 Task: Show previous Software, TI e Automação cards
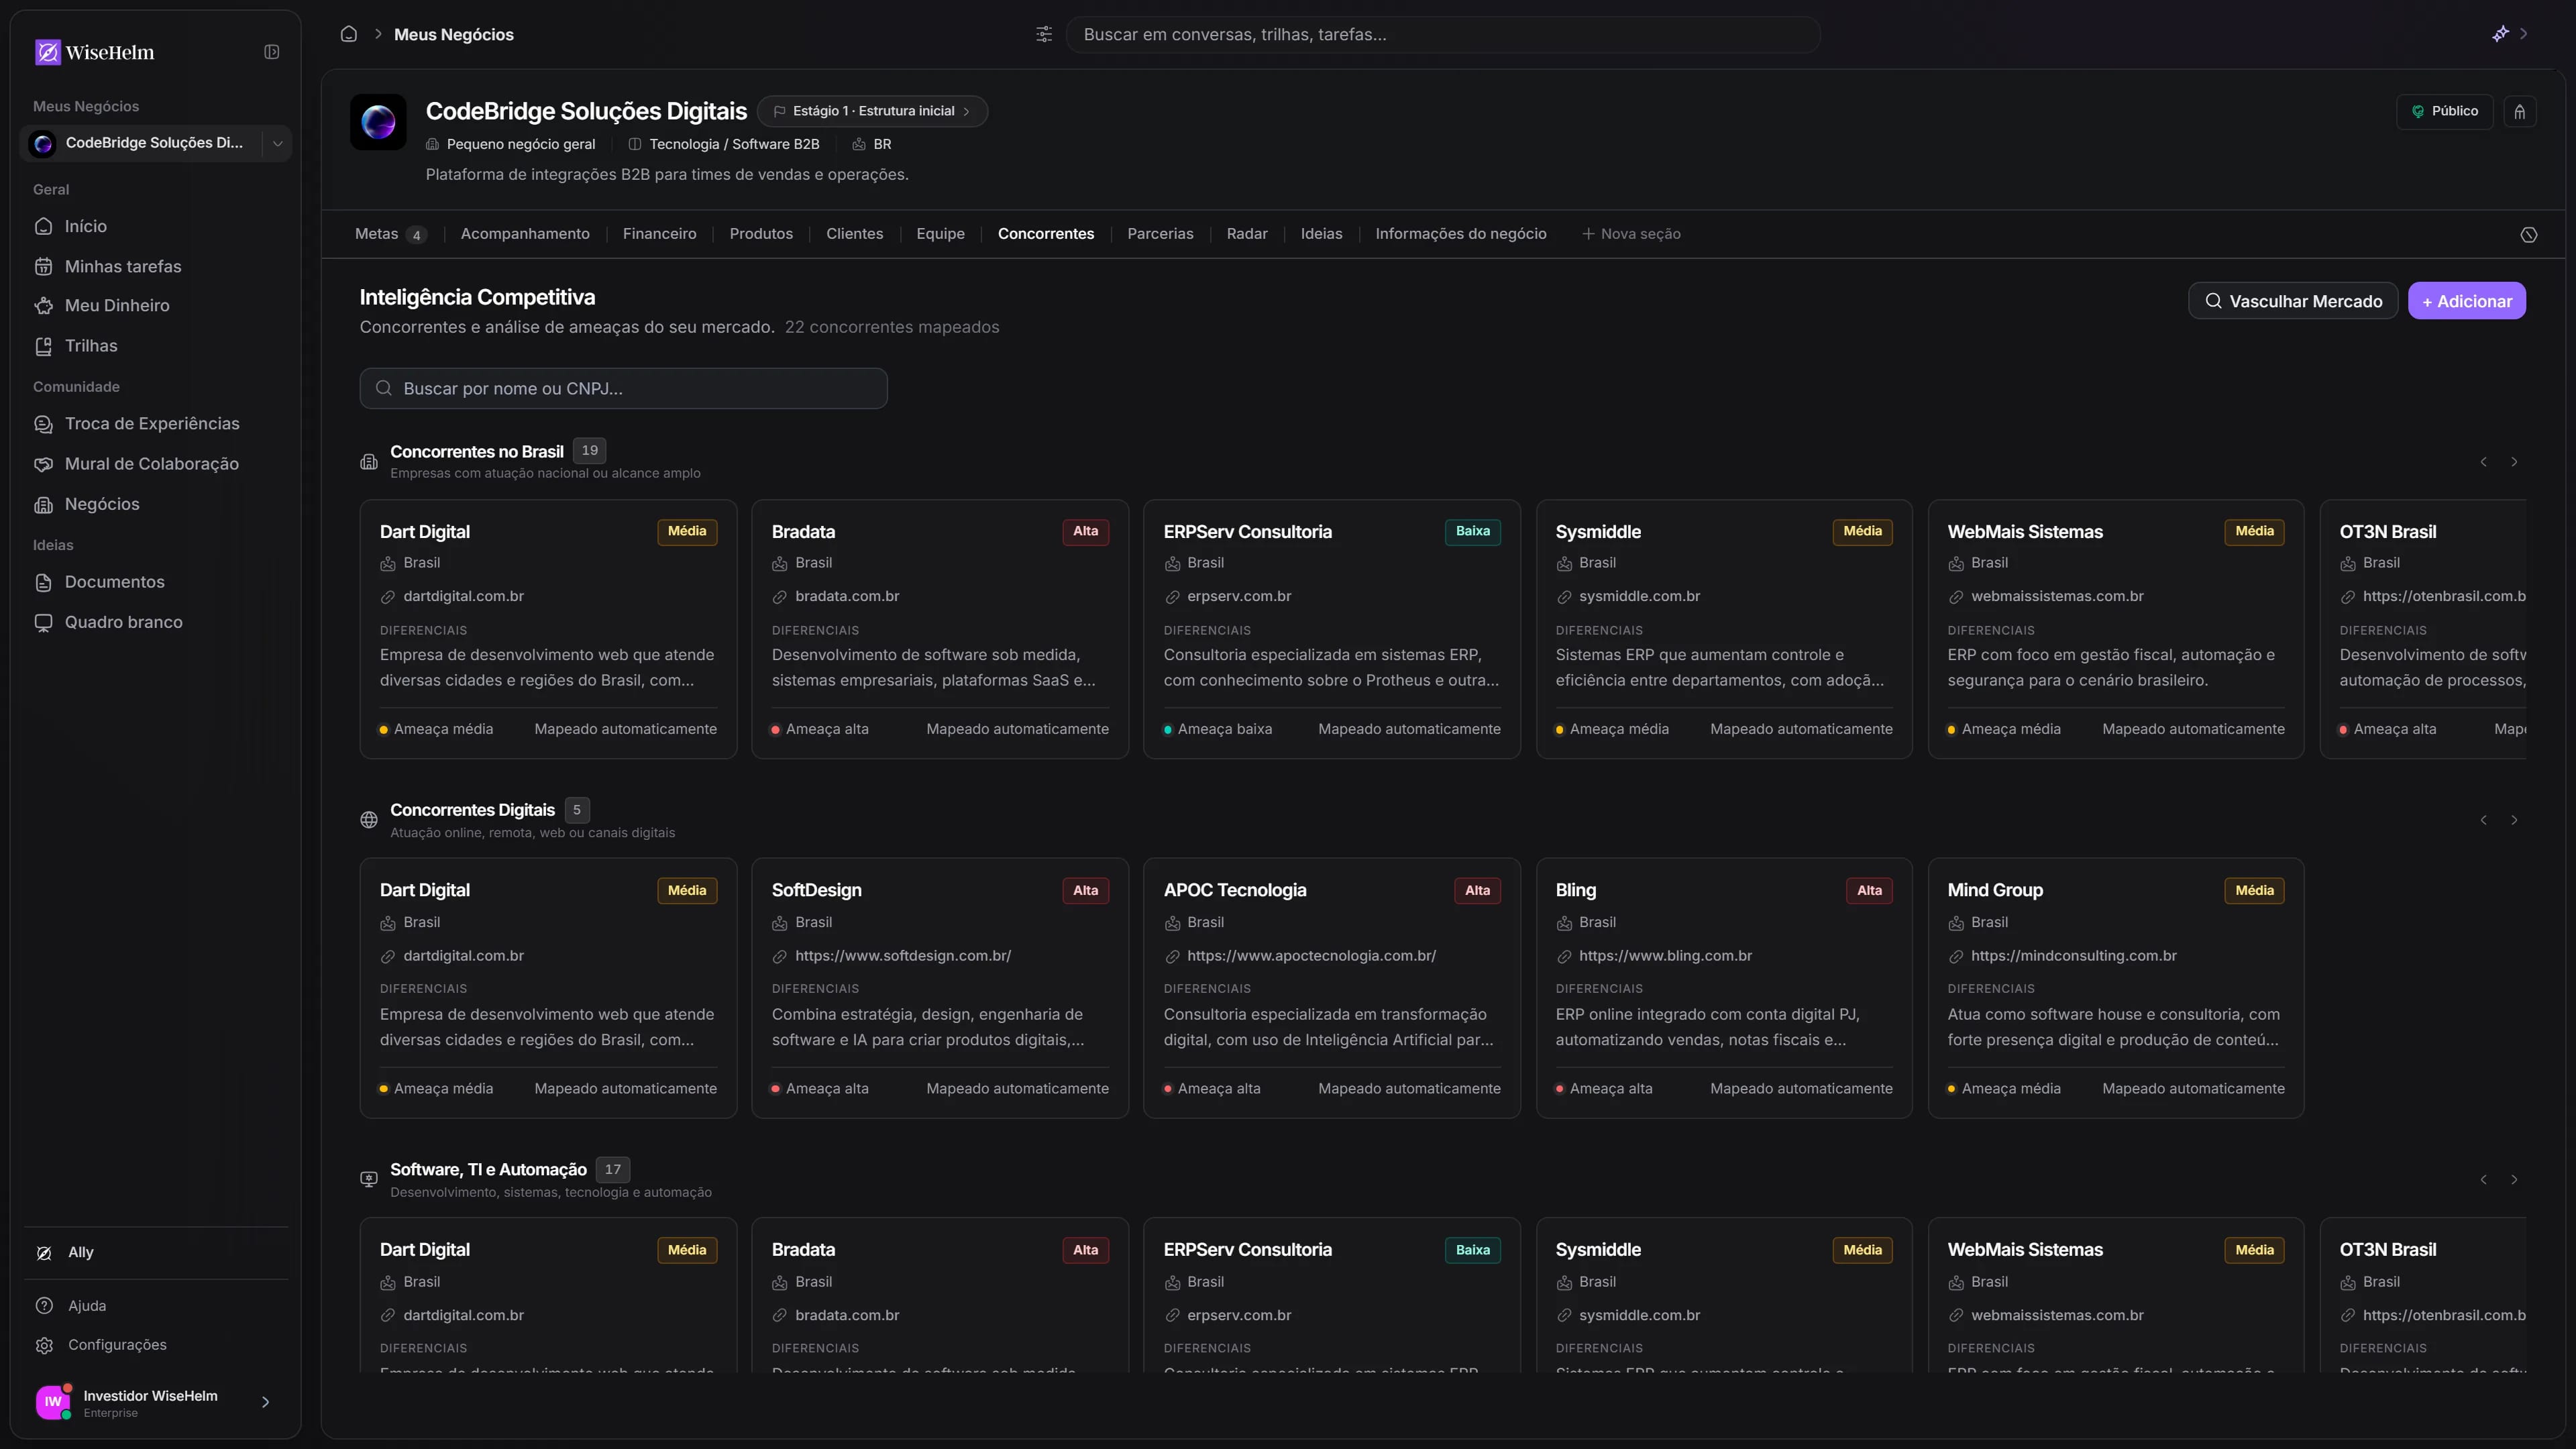pyautogui.click(x=2484, y=1179)
